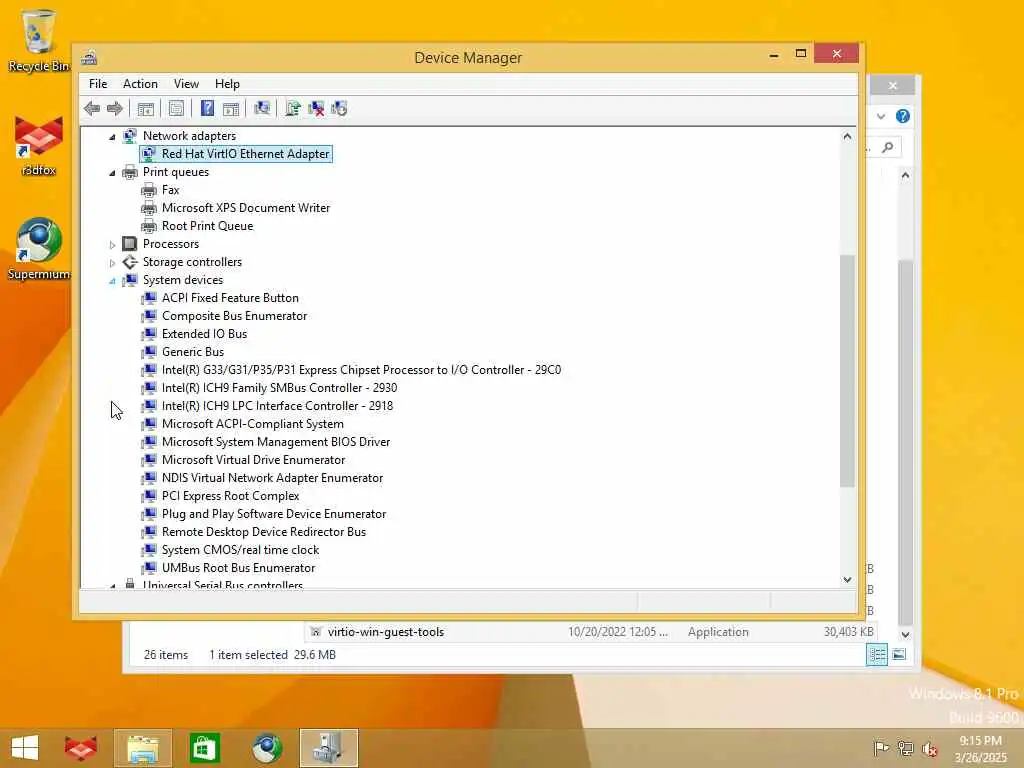Collapse the Print queues node

click(x=112, y=173)
